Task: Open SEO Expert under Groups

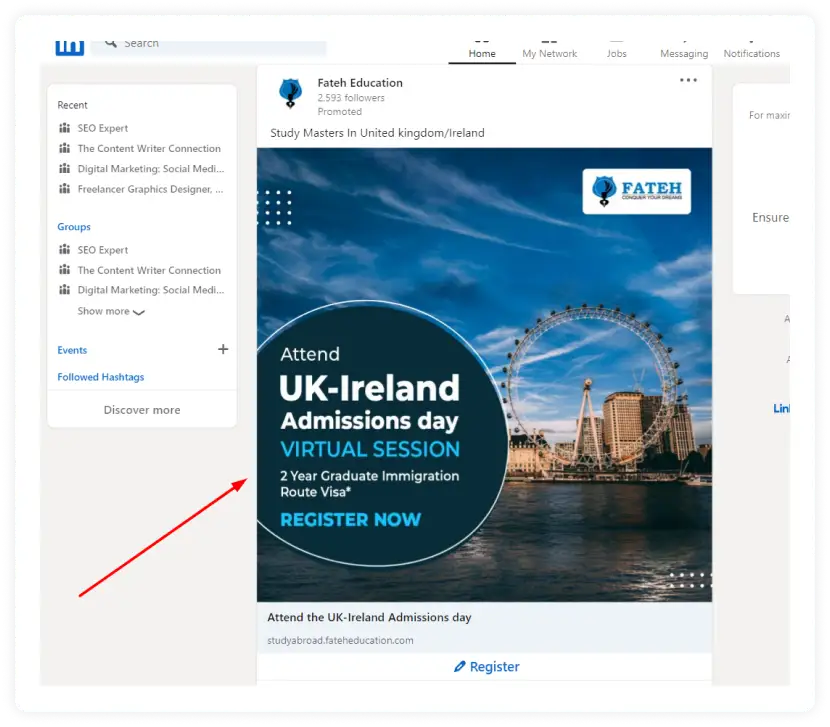Action: point(103,250)
